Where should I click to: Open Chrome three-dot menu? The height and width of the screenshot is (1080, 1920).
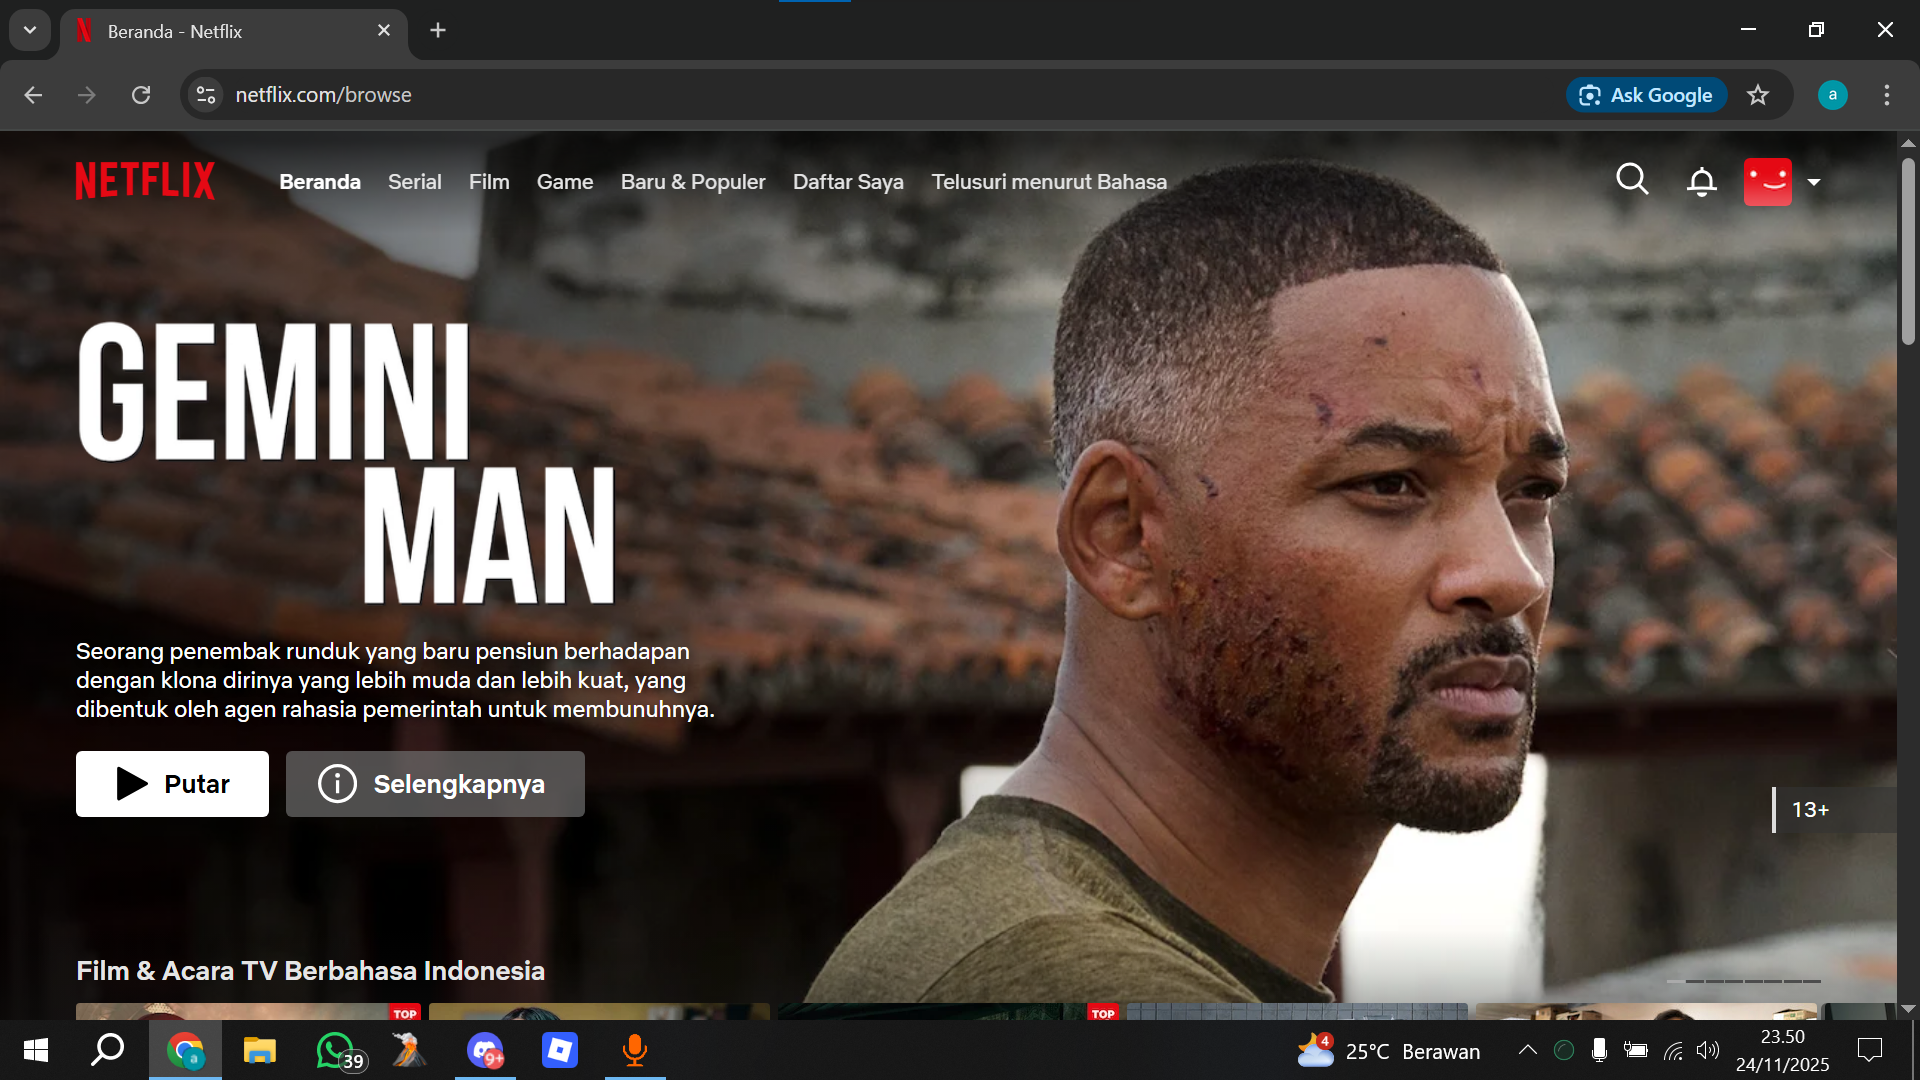(1886, 95)
